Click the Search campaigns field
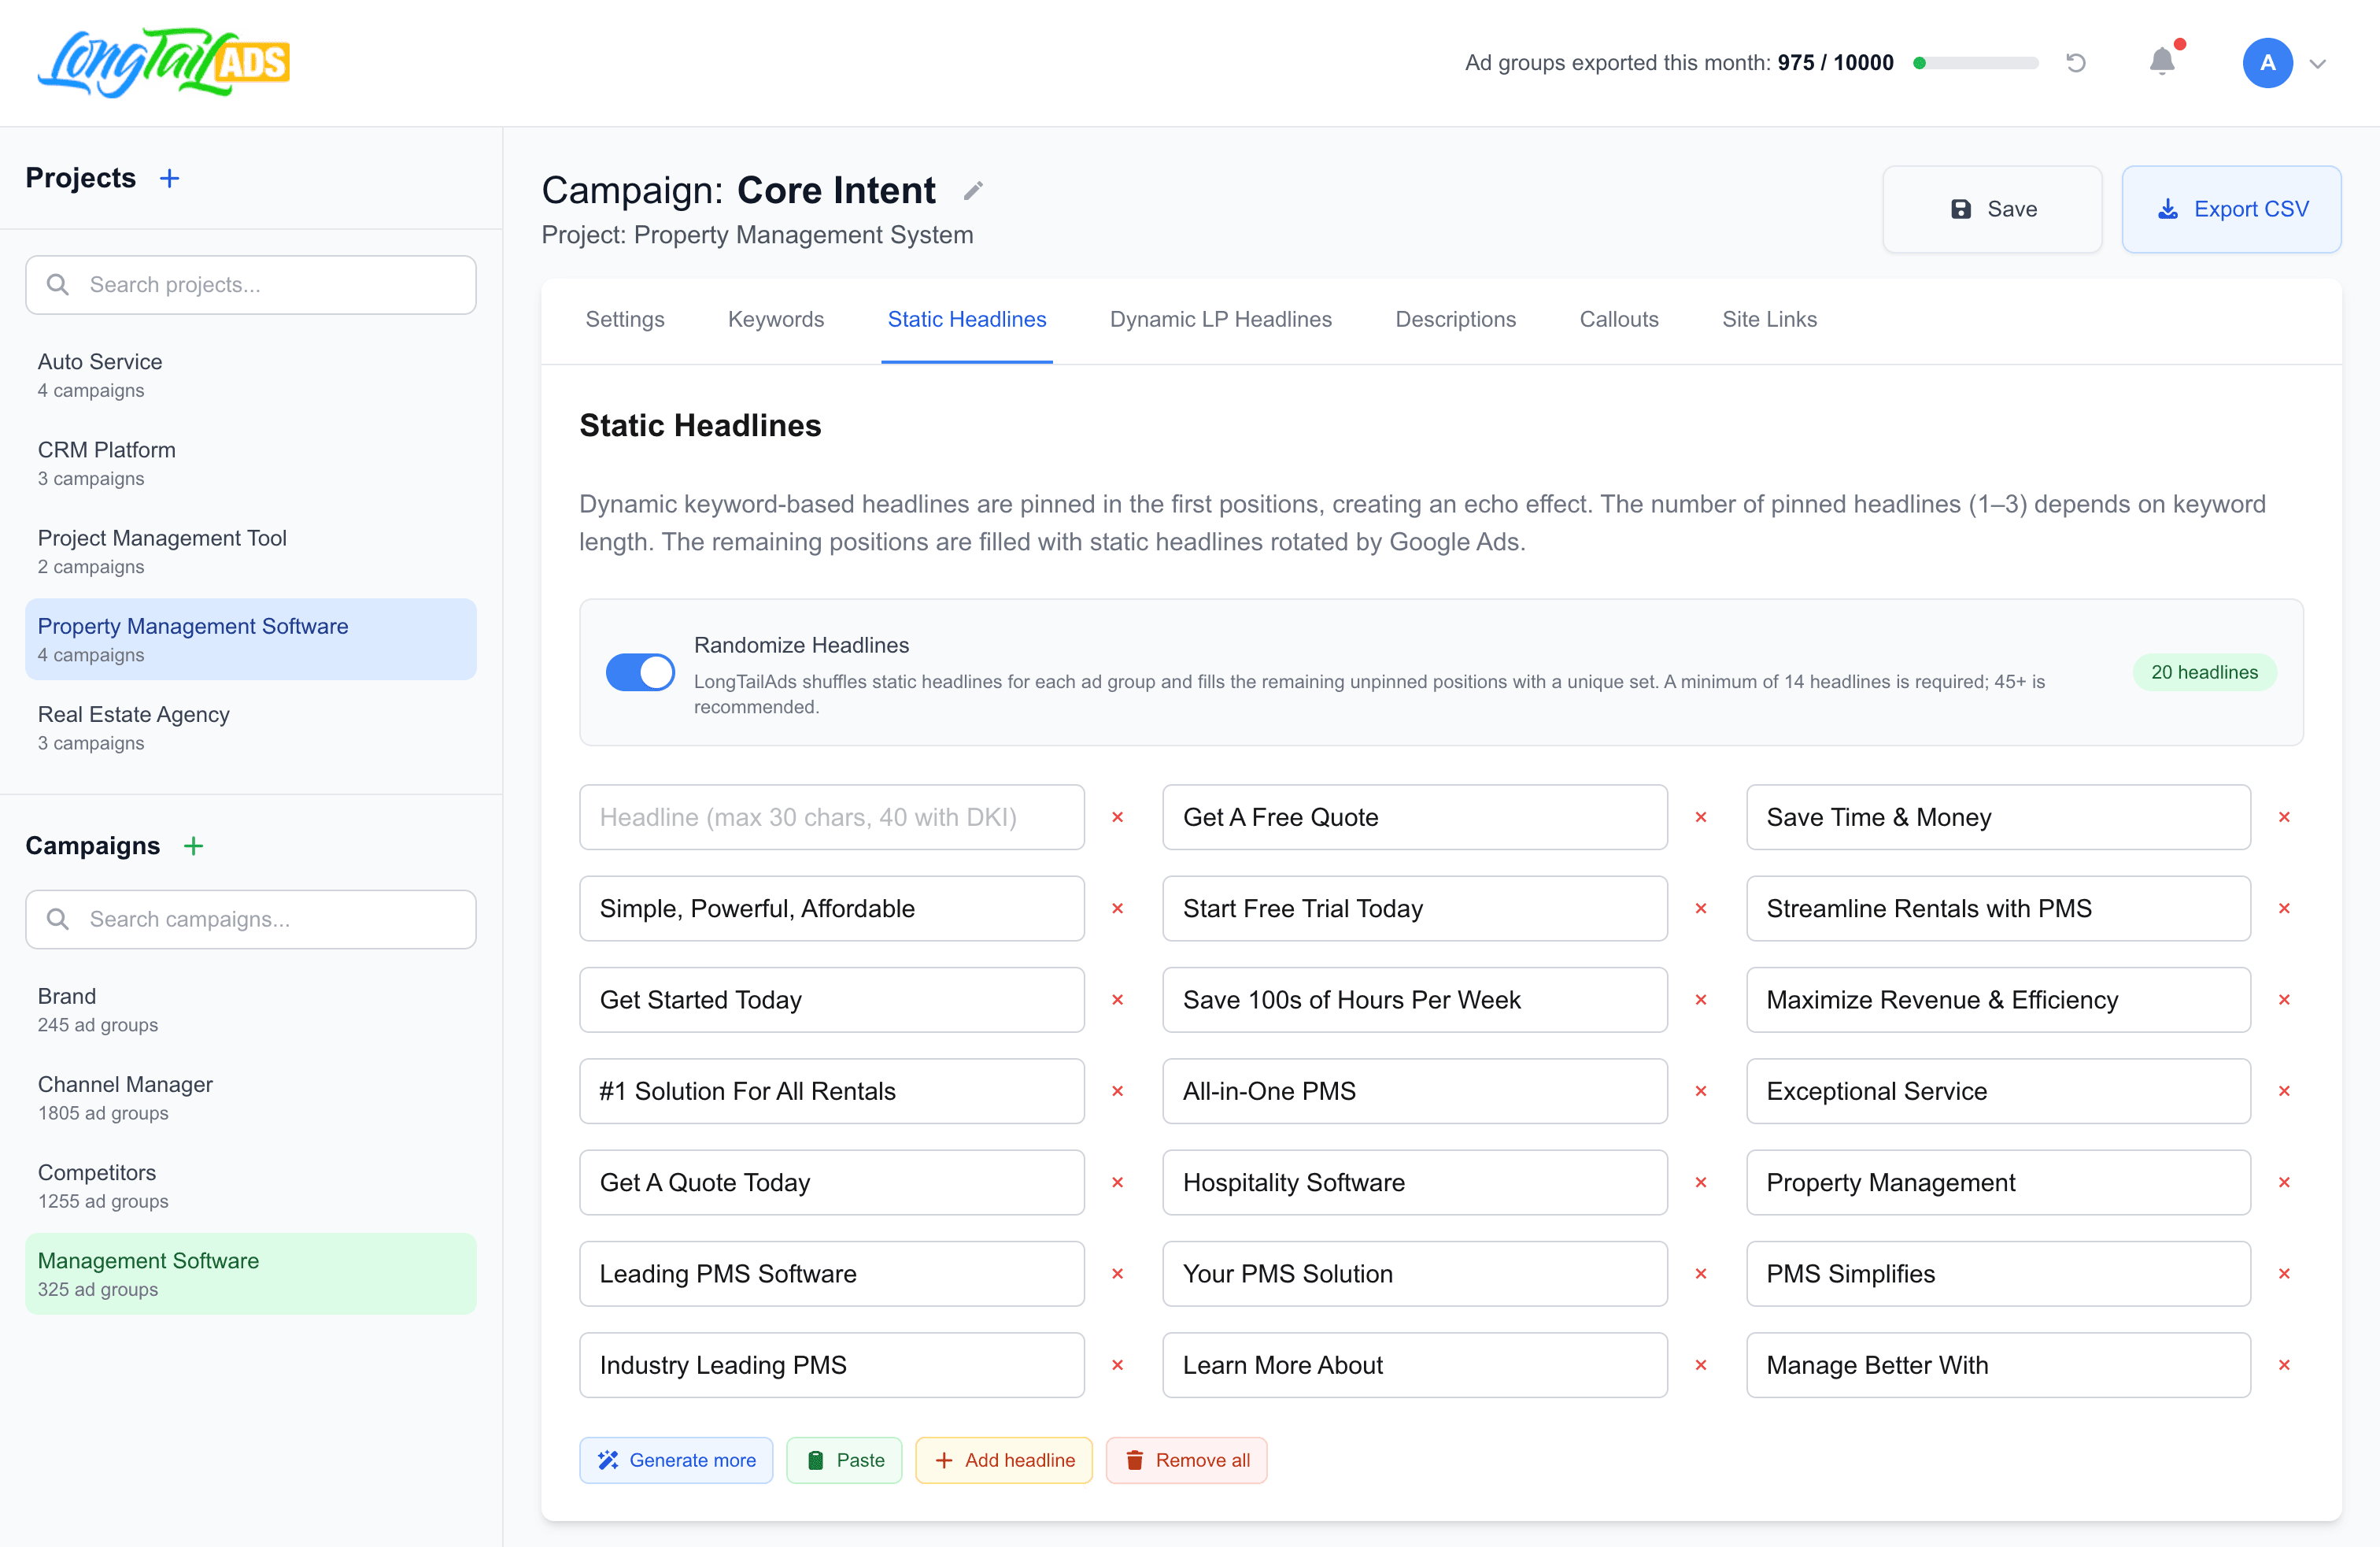Image resolution: width=2380 pixels, height=1547 pixels. coord(251,919)
